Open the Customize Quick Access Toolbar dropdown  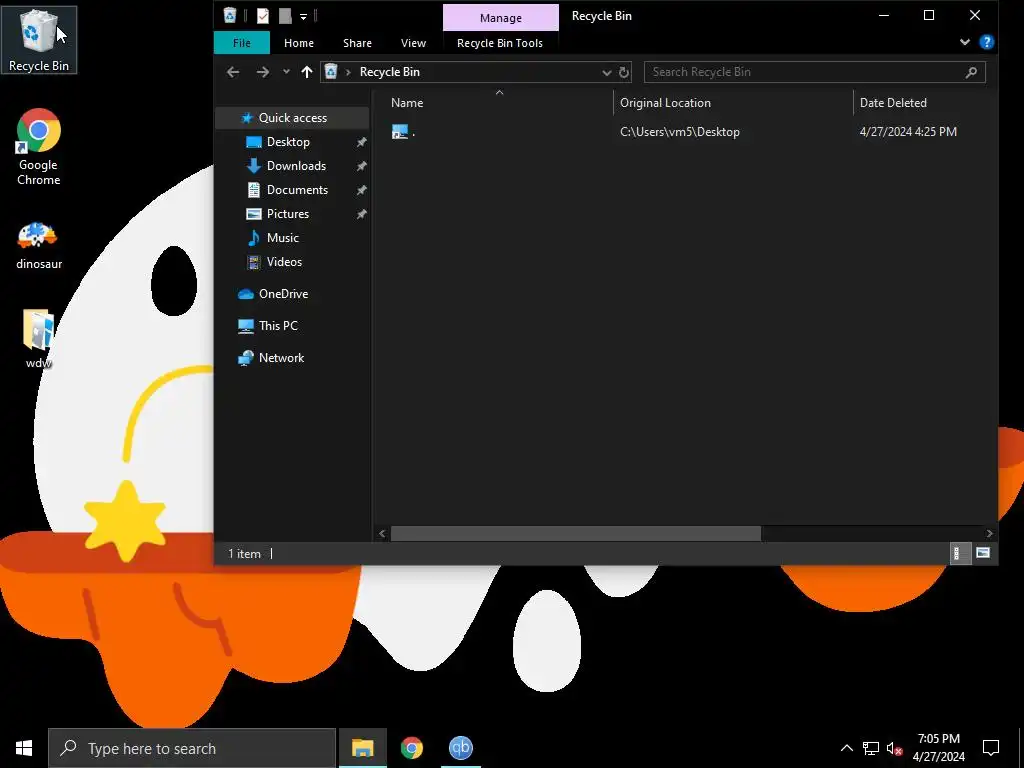click(x=304, y=16)
